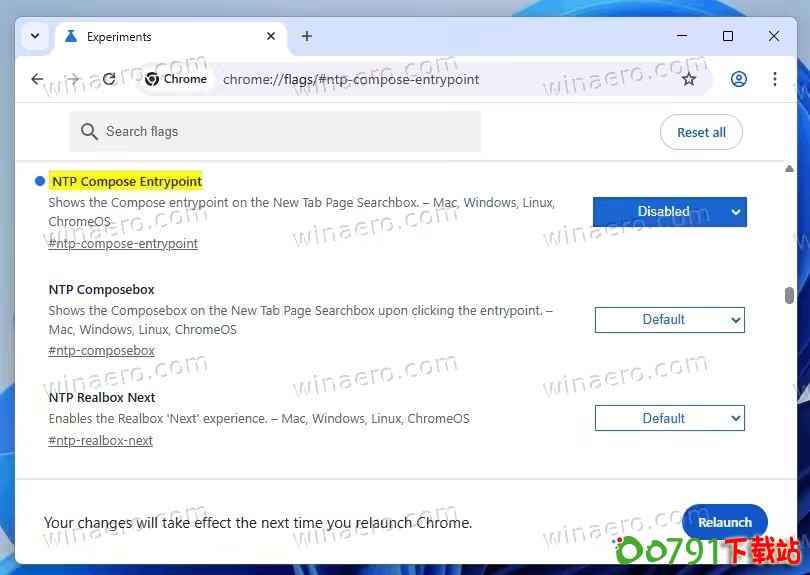Expand the NTP Realbox Next Default dropdown

[669, 418]
